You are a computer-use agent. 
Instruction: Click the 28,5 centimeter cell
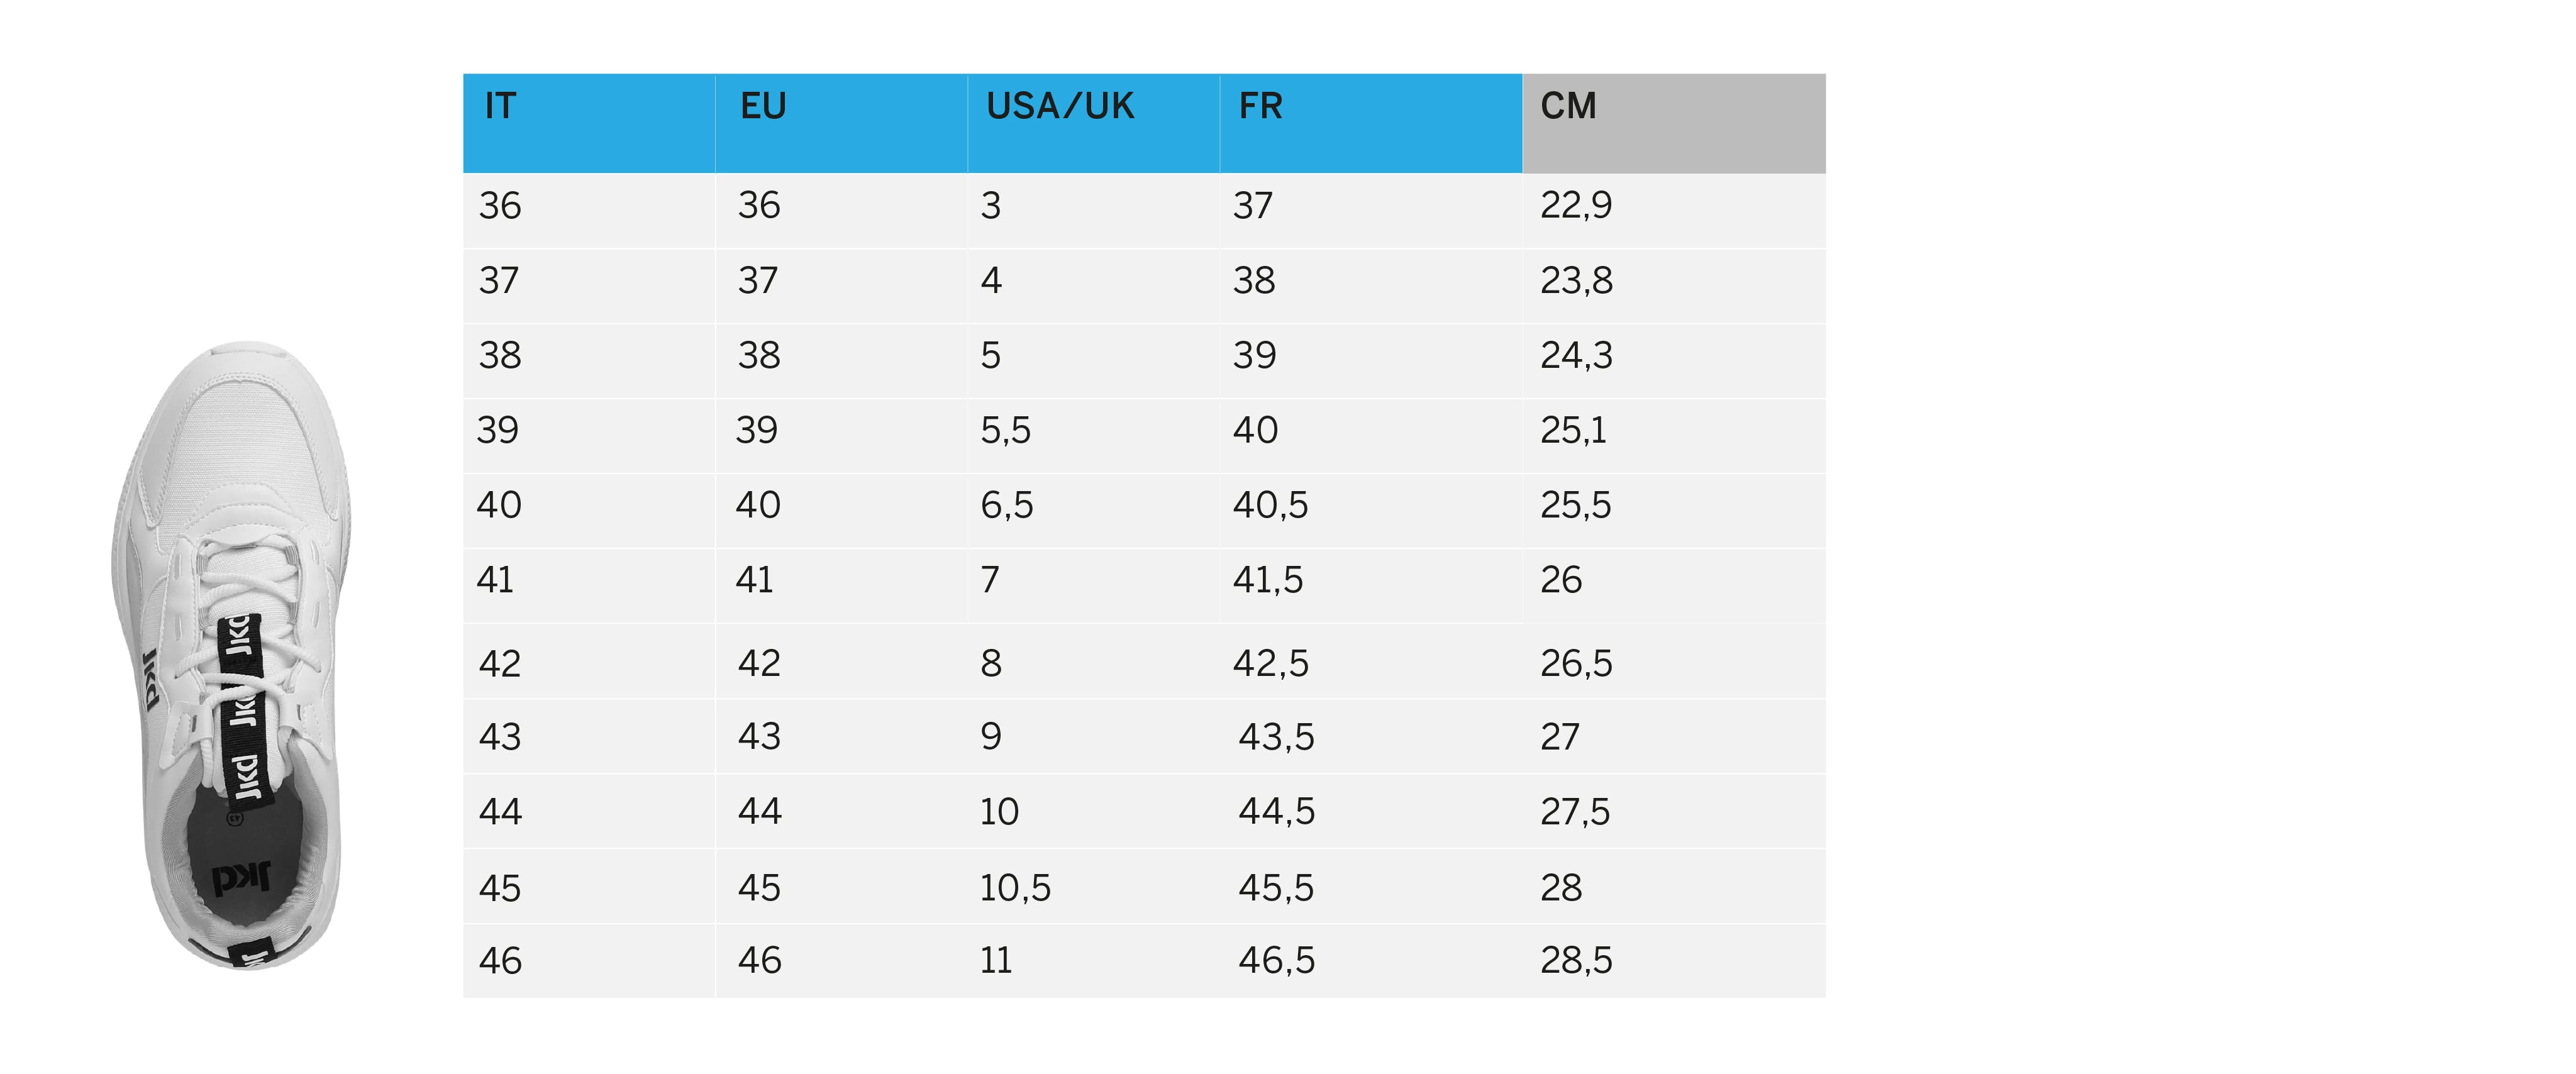tap(1576, 961)
